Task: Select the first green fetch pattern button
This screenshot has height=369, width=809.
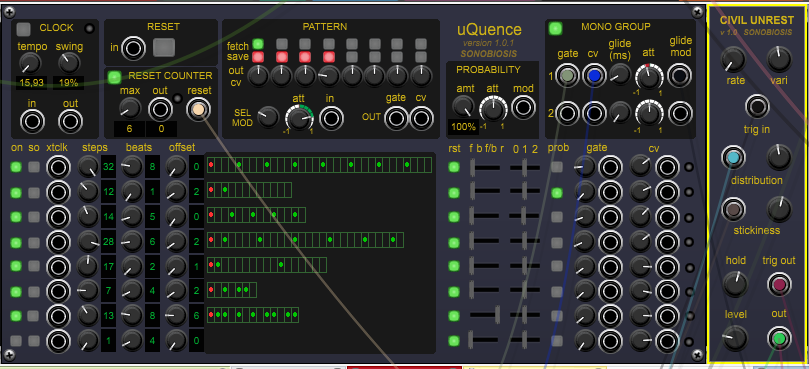Action: coord(258,44)
